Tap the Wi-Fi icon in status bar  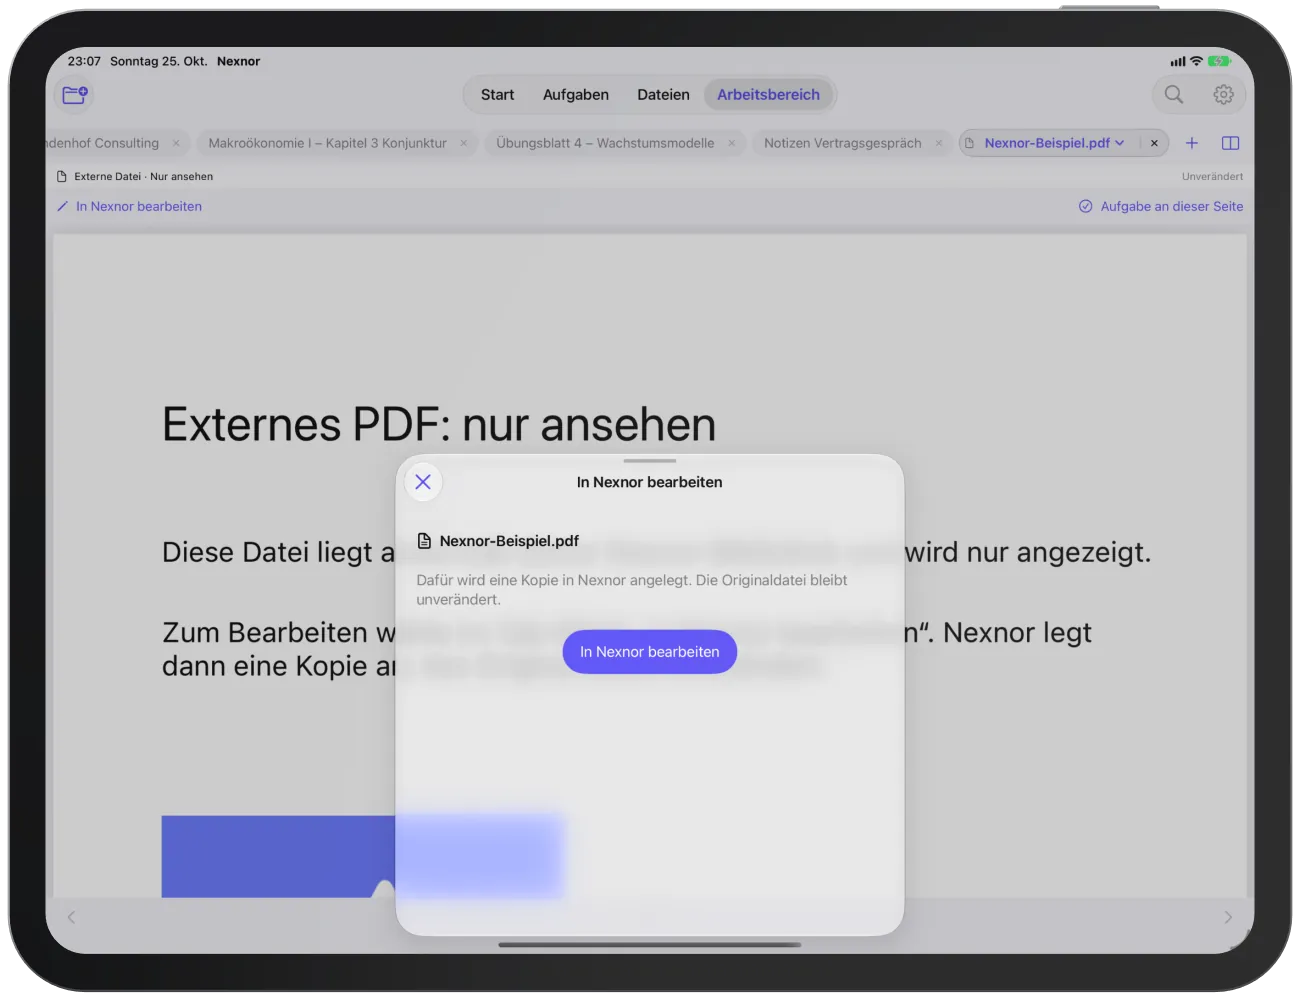(1196, 61)
